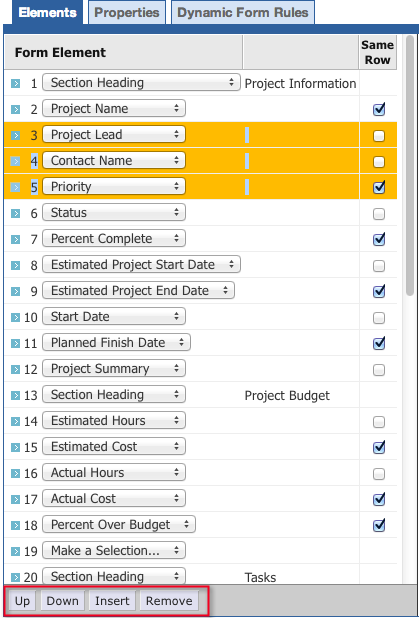419x618 pixels.
Task: Click the arrow icon on Percent Over Budget row
Action: (x=15, y=526)
